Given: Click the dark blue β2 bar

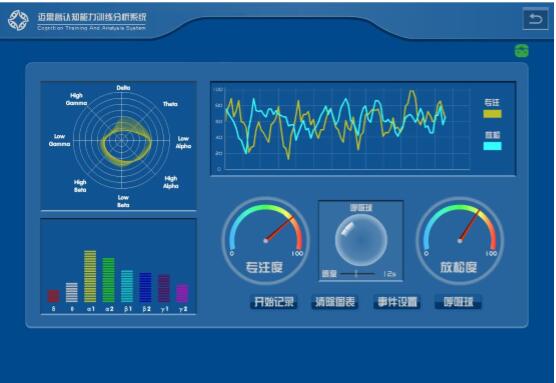Looking at the screenshot, I should tap(145, 288).
